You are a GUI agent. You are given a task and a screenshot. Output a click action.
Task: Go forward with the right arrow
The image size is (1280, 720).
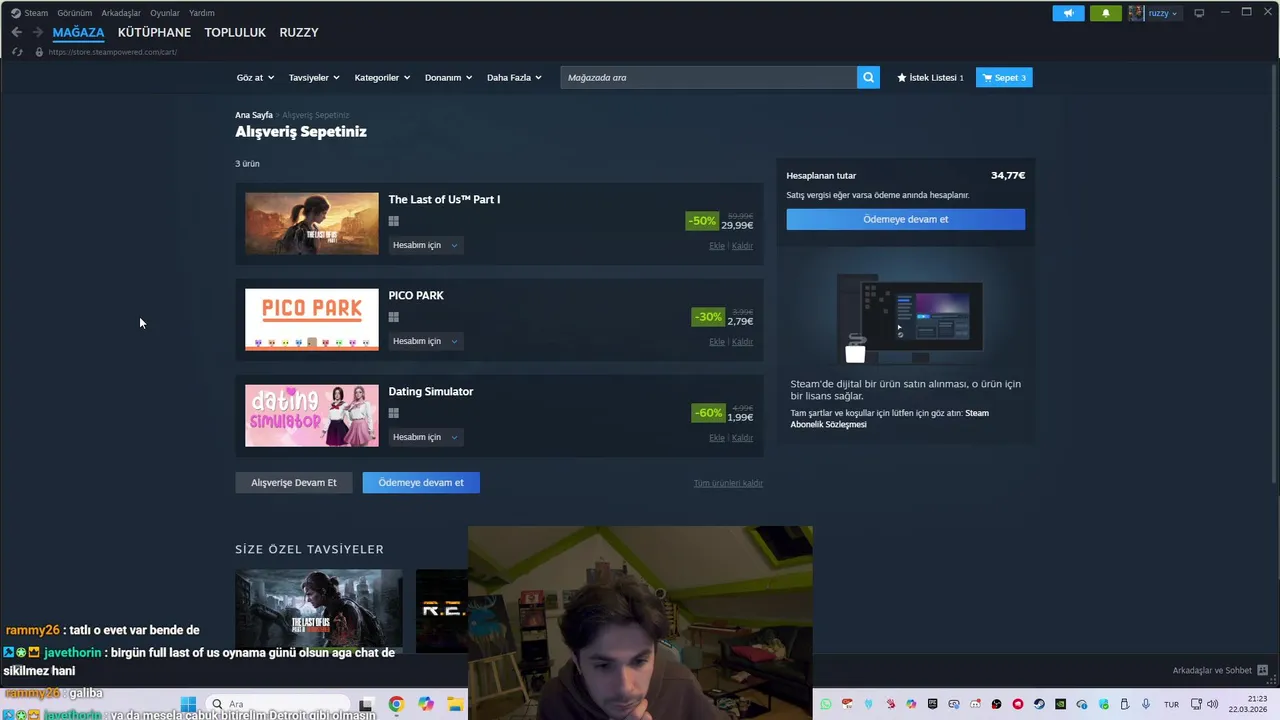(38, 32)
